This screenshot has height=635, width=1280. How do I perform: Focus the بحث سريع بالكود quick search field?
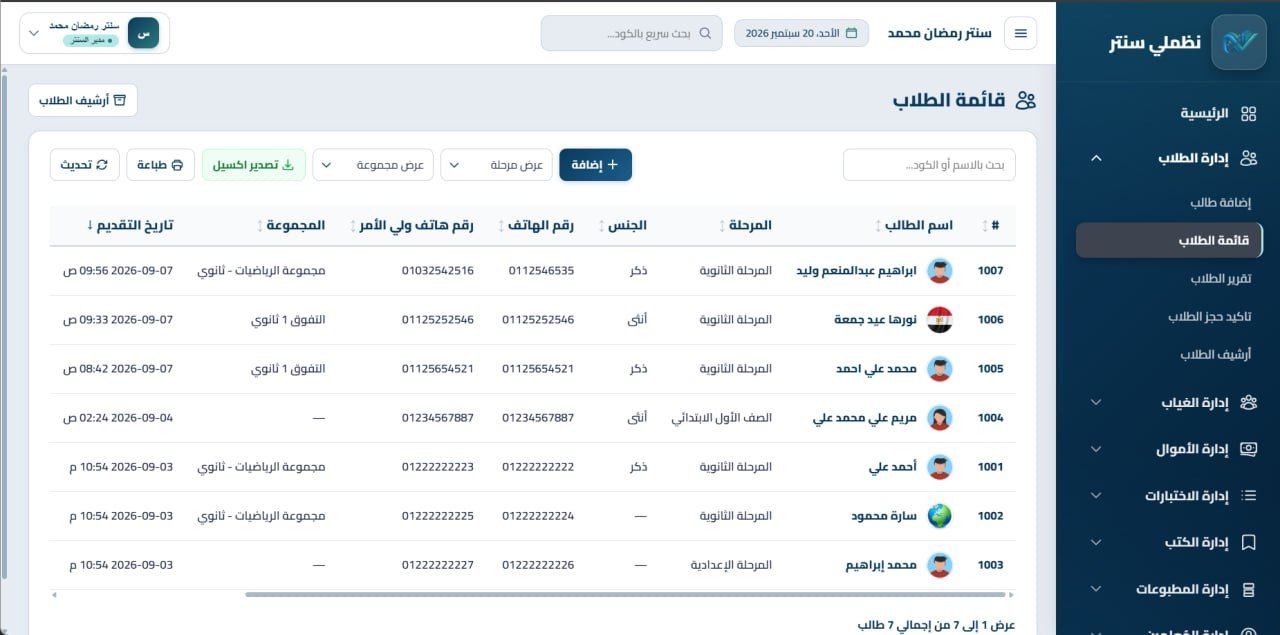631,33
